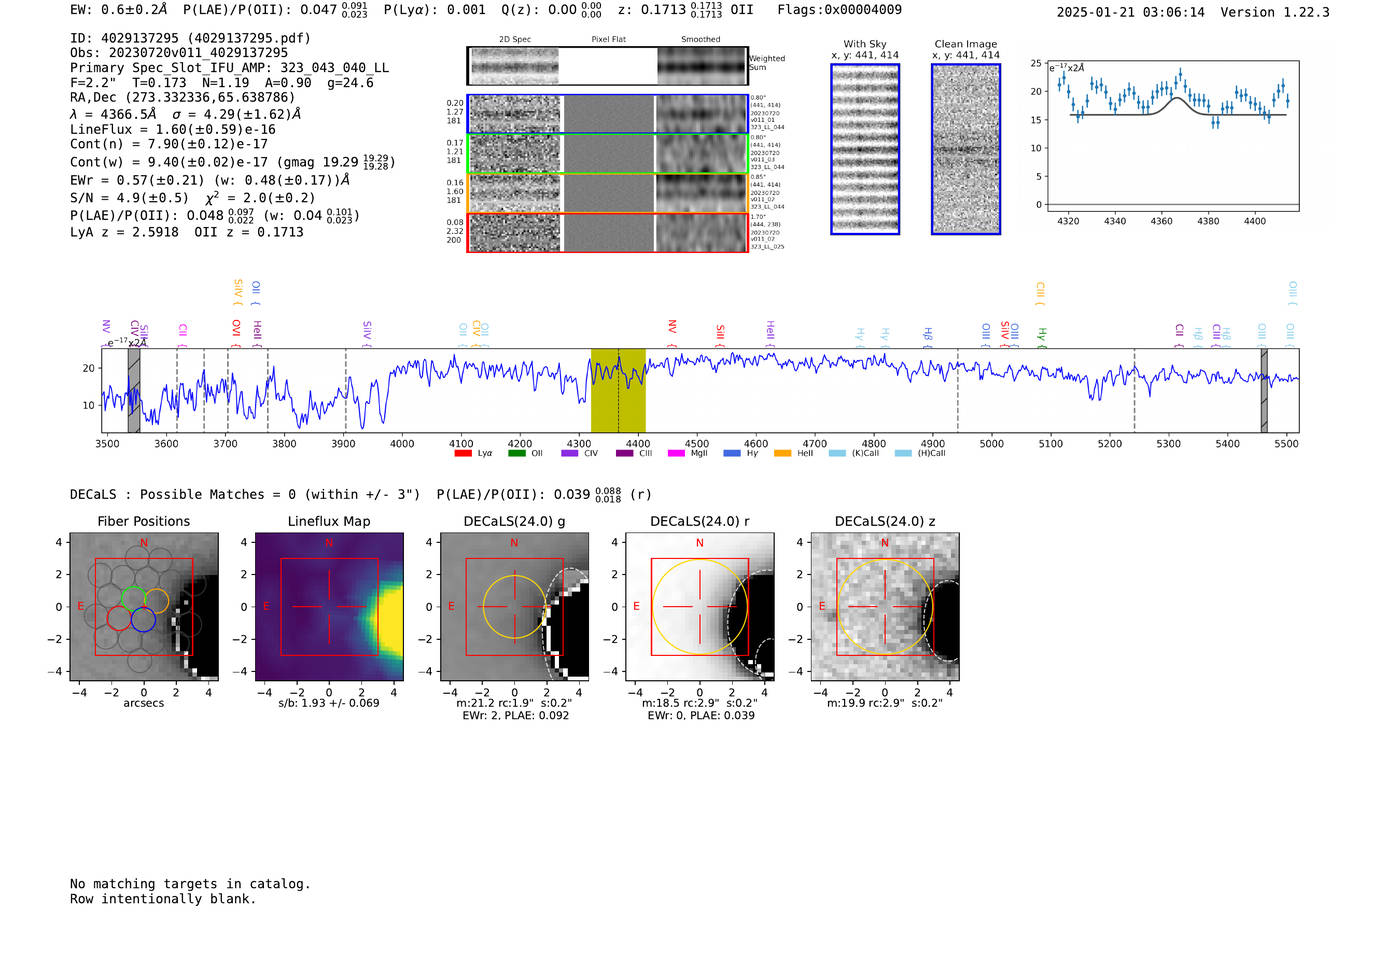
Task: Click the LyA z = 2.5918 line
Action: [187, 232]
